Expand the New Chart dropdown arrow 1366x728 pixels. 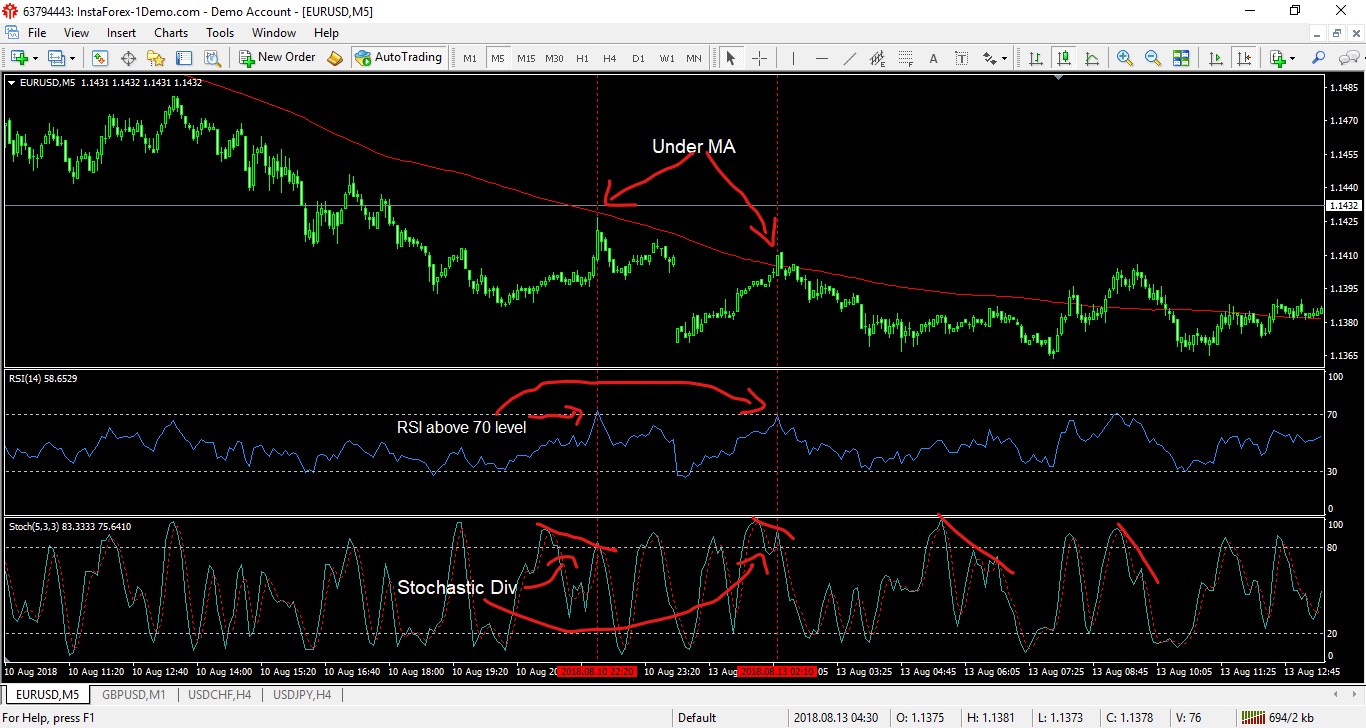click(34, 58)
